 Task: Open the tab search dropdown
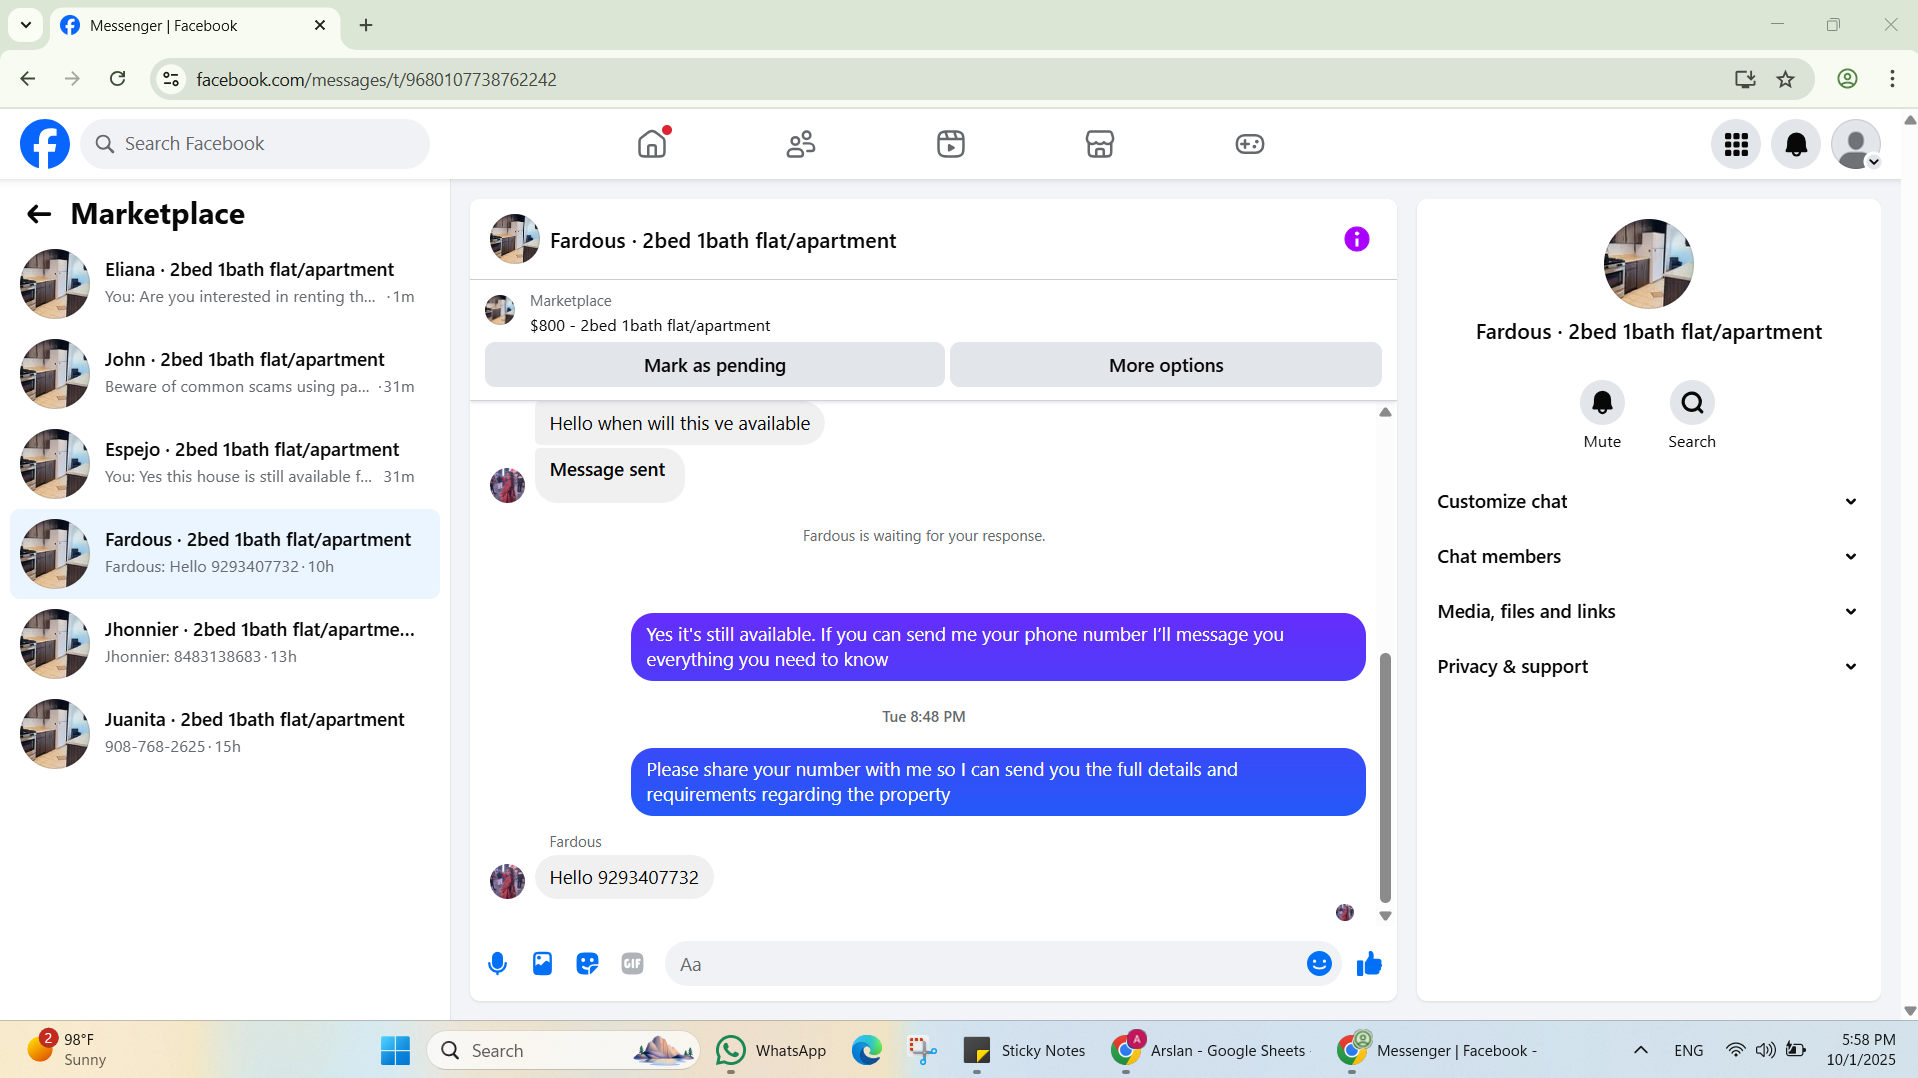(26, 25)
